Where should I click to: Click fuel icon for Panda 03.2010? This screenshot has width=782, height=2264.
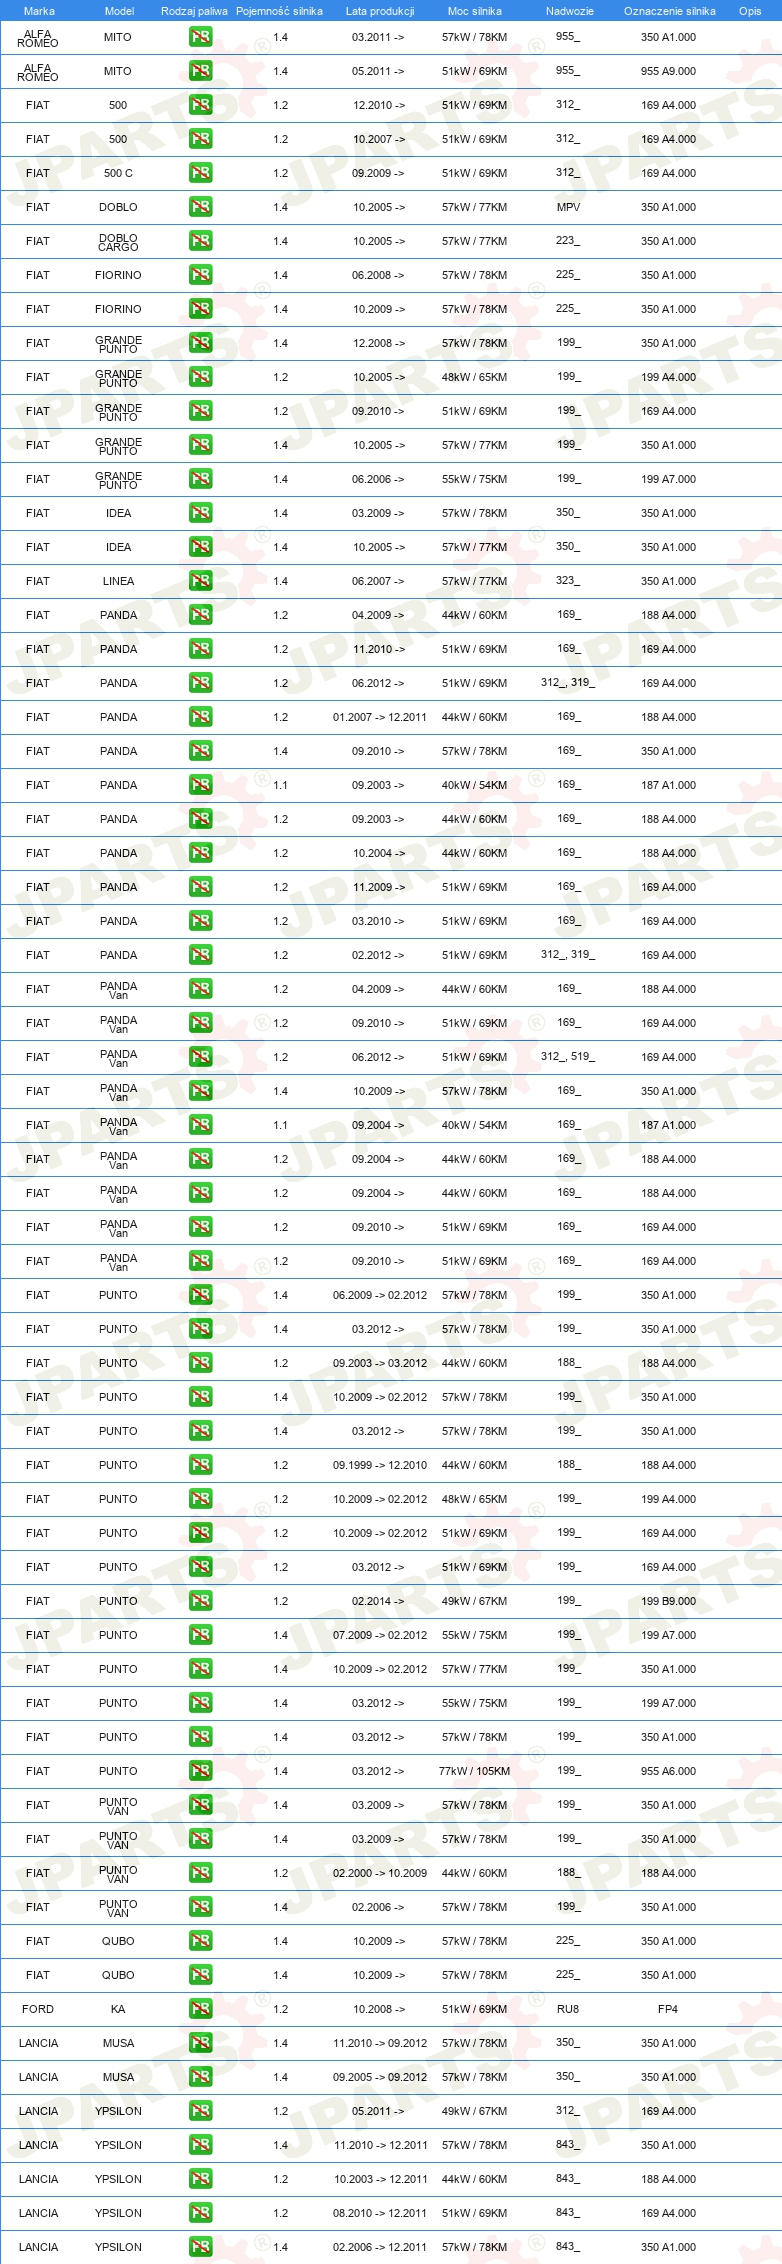pos(200,921)
